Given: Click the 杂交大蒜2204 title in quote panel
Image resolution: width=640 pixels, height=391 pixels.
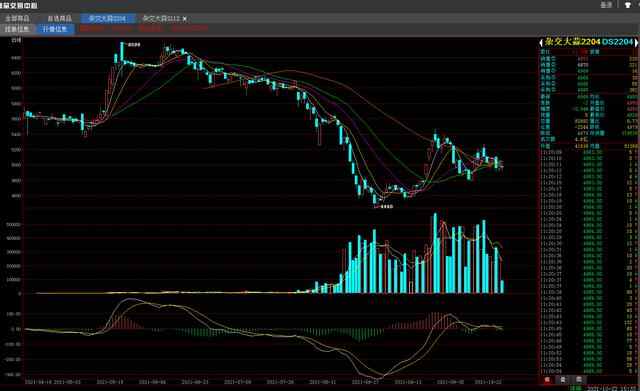Looking at the screenshot, I should click(x=572, y=42).
